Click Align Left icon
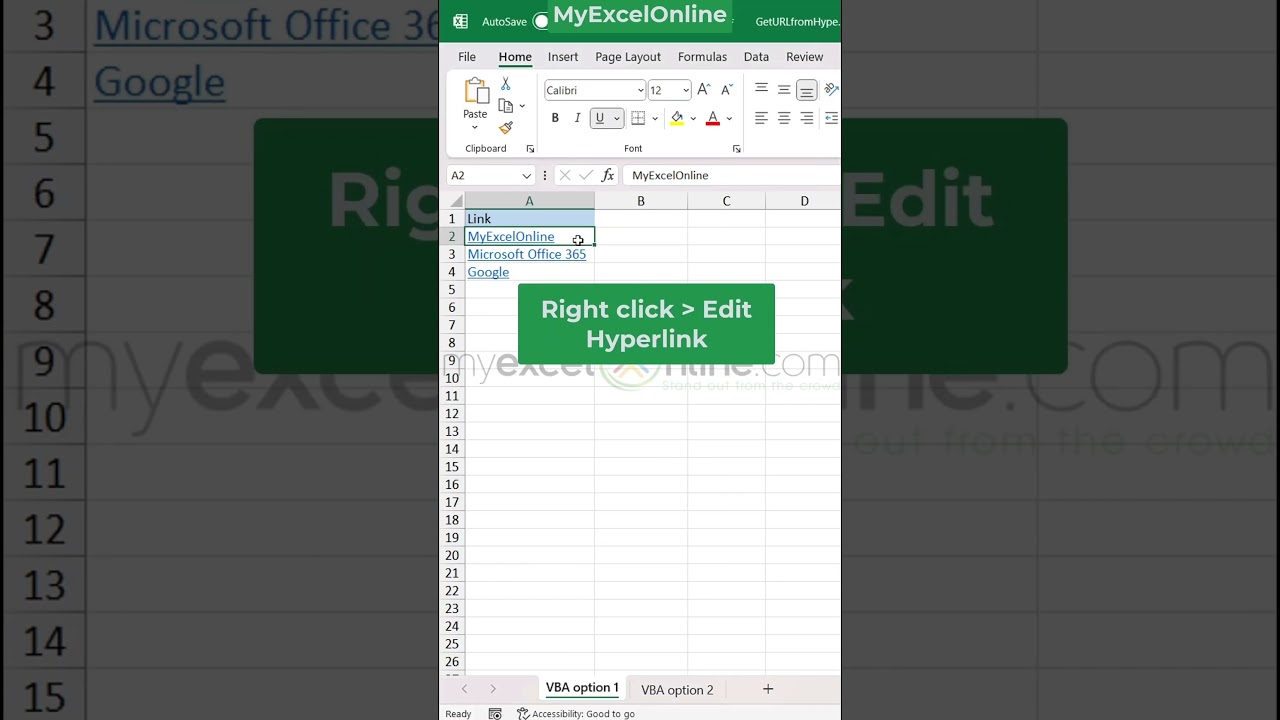 click(x=761, y=118)
